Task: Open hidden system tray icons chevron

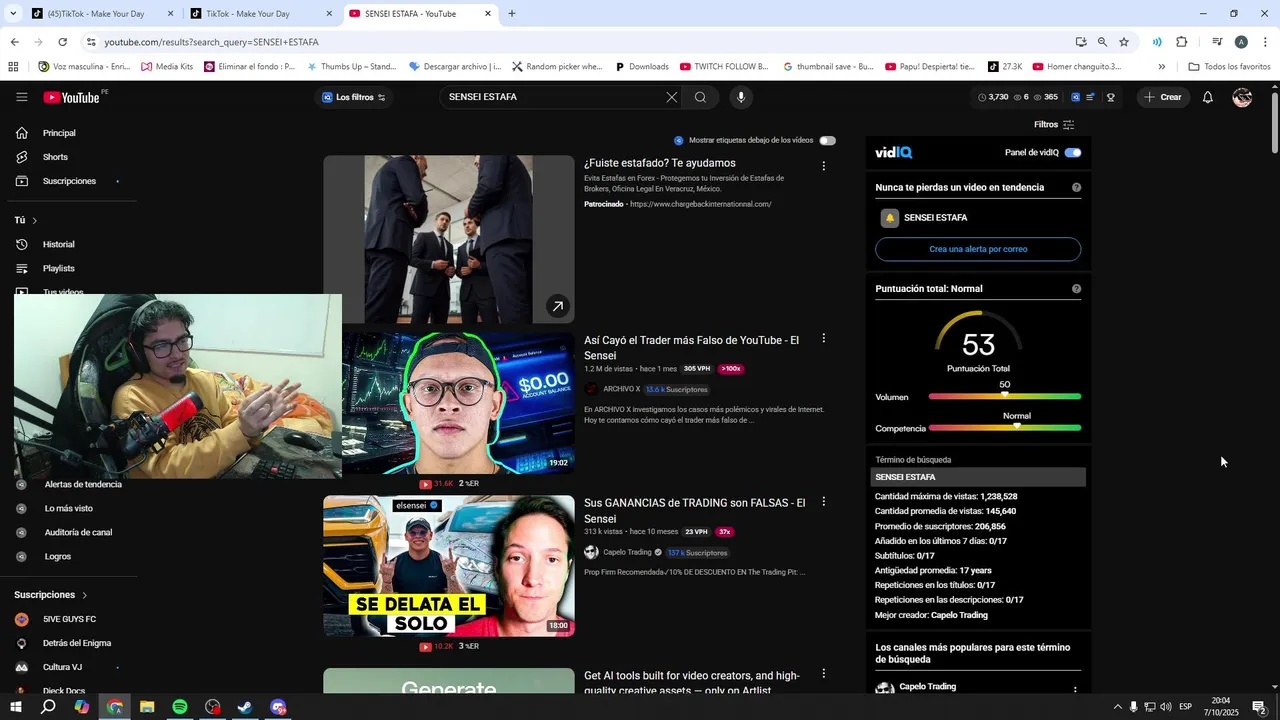Action: (1117, 707)
